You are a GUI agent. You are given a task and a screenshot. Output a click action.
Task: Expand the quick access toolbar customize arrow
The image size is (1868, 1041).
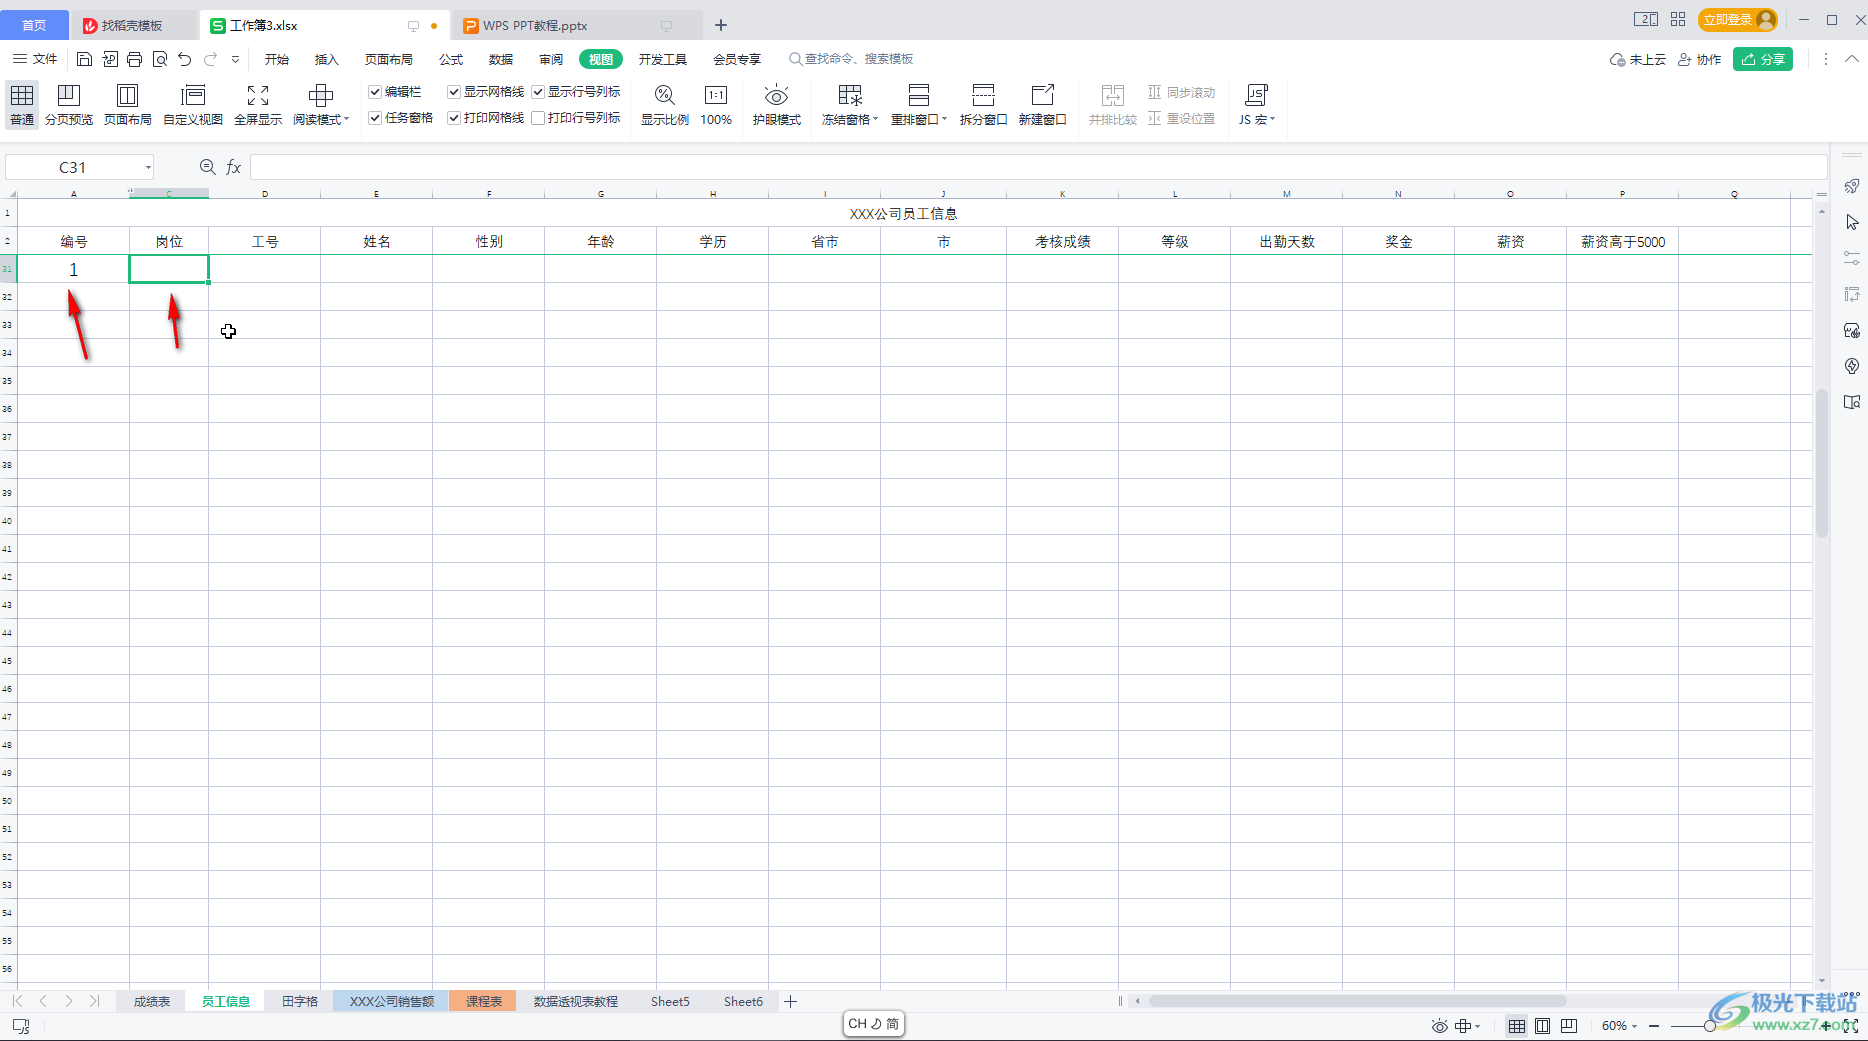coord(236,59)
